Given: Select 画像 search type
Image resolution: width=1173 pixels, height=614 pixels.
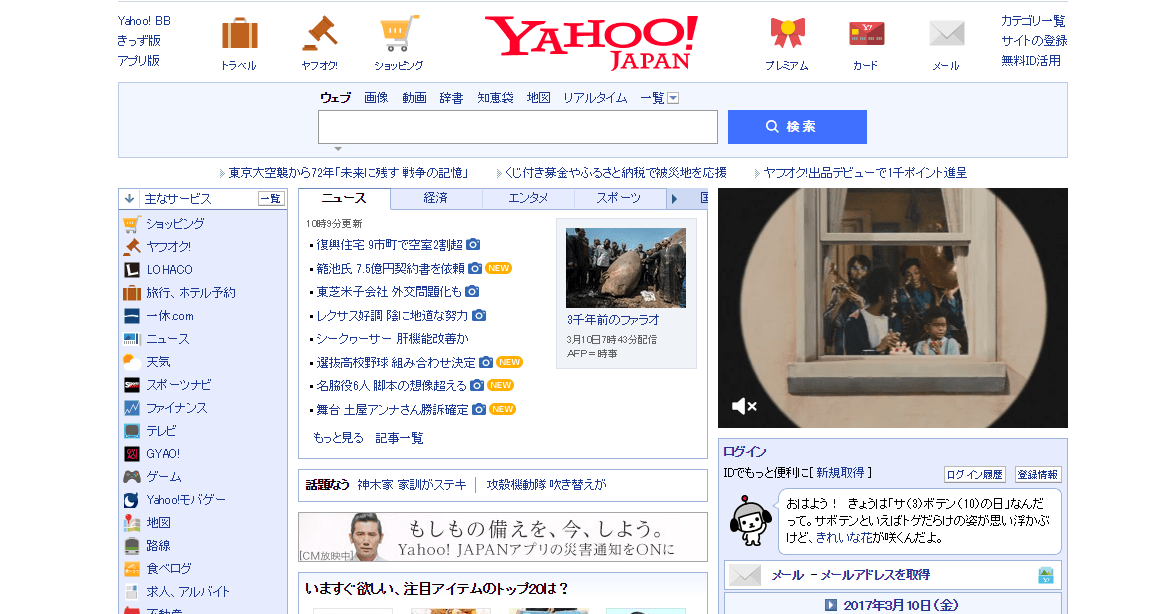Looking at the screenshot, I should pyautogui.click(x=376, y=98).
